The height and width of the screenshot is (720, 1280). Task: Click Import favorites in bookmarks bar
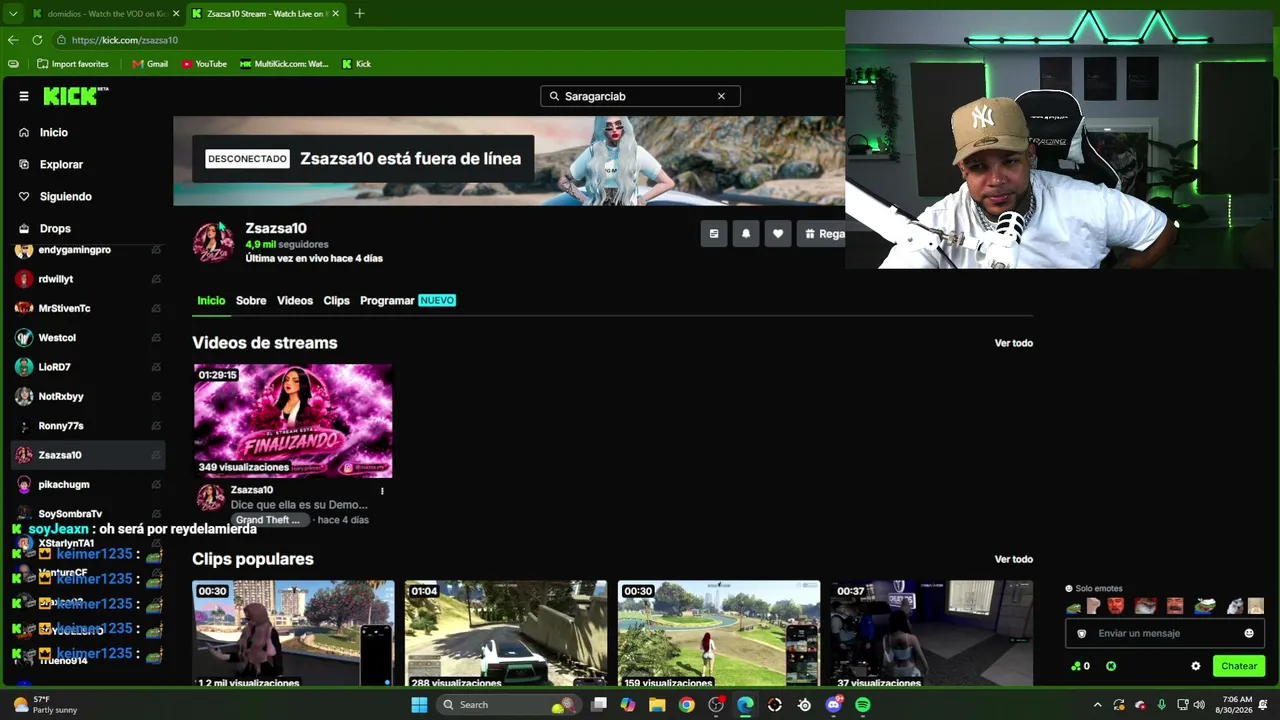tap(72, 64)
